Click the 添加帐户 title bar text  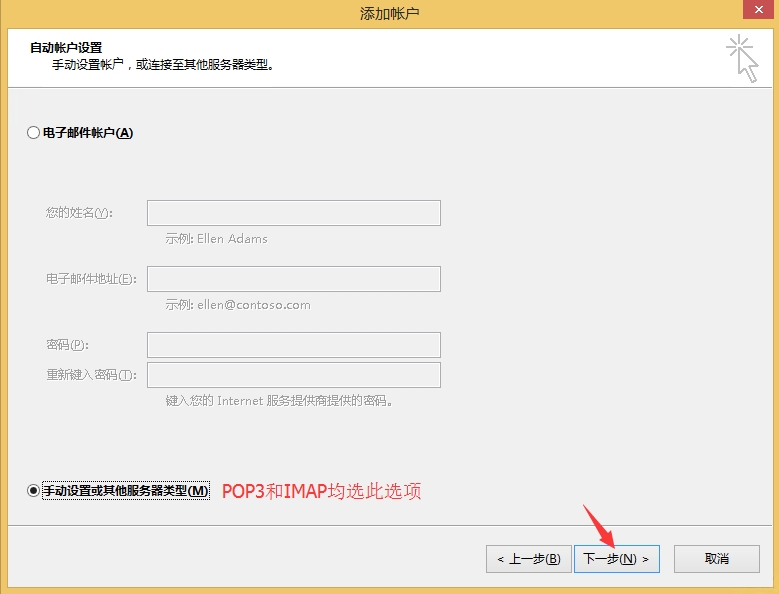(x=390, y=13)
